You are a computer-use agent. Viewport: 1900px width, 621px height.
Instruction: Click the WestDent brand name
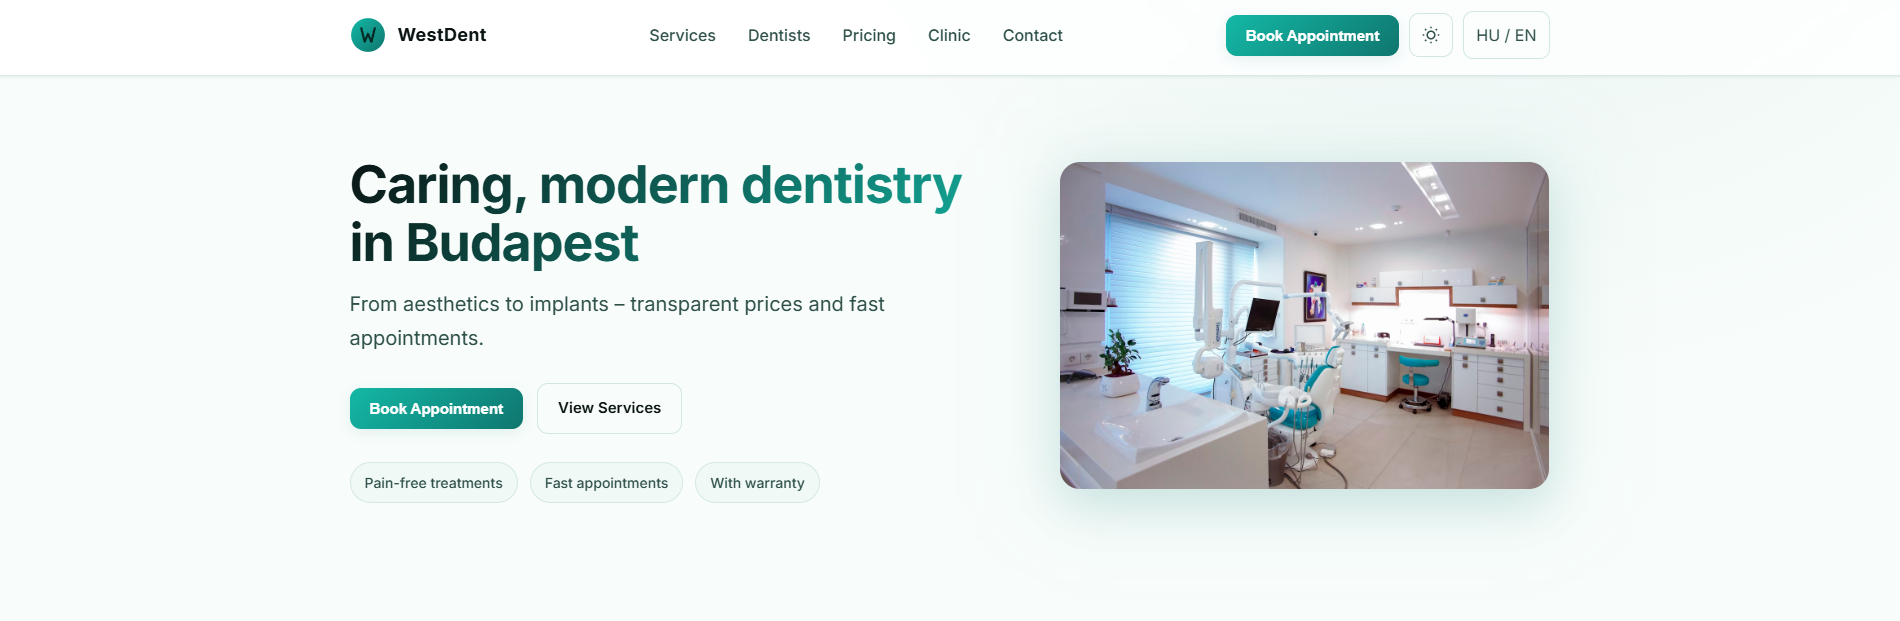tap(442, 35)
